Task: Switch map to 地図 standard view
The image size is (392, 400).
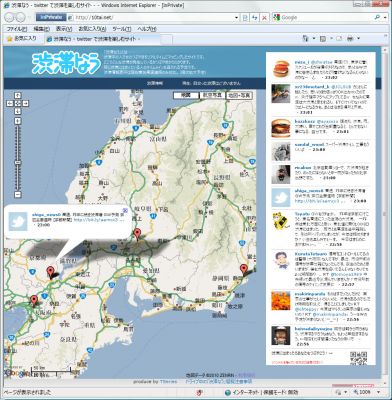Action: click(x=186, y=95)
